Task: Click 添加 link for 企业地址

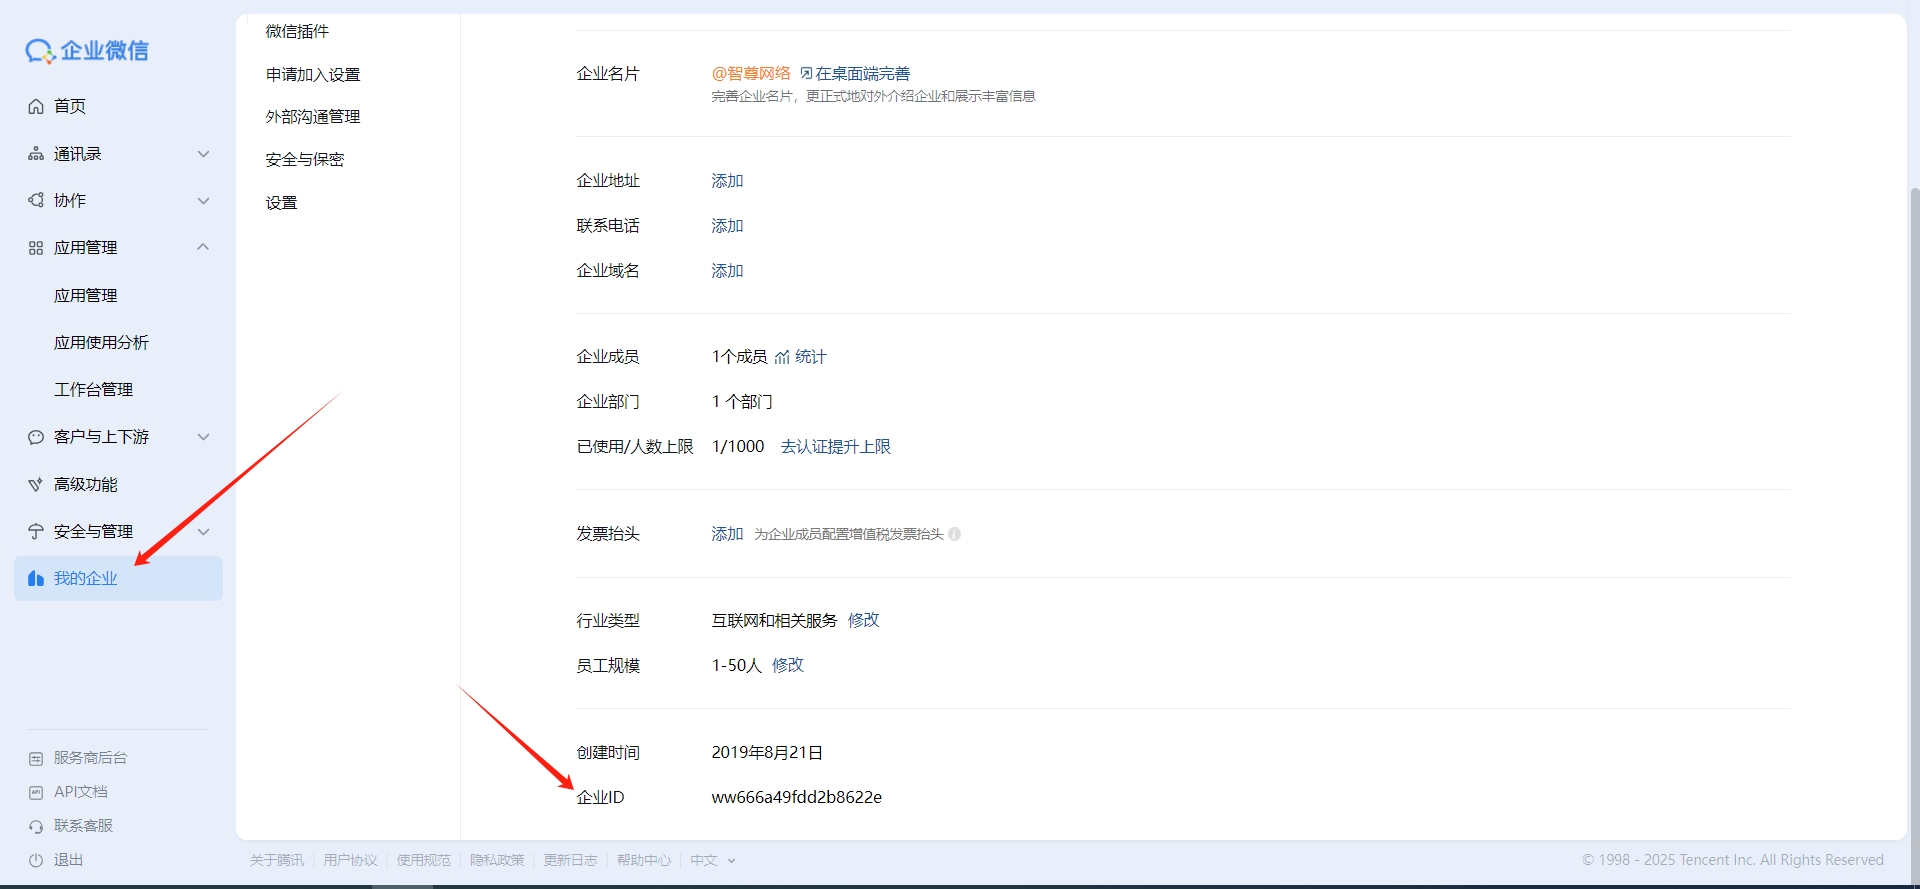Action: pos(727,181)
